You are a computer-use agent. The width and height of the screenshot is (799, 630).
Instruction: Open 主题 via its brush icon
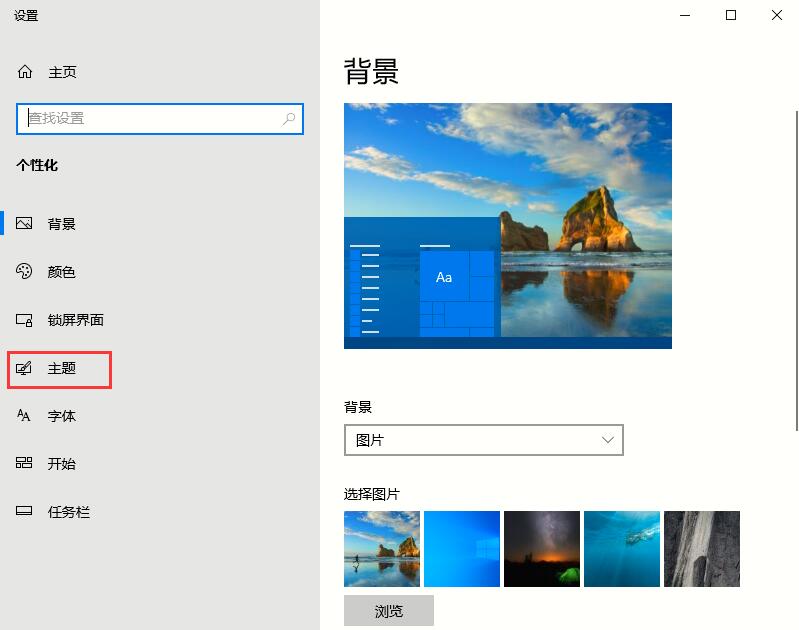(25, 368)
